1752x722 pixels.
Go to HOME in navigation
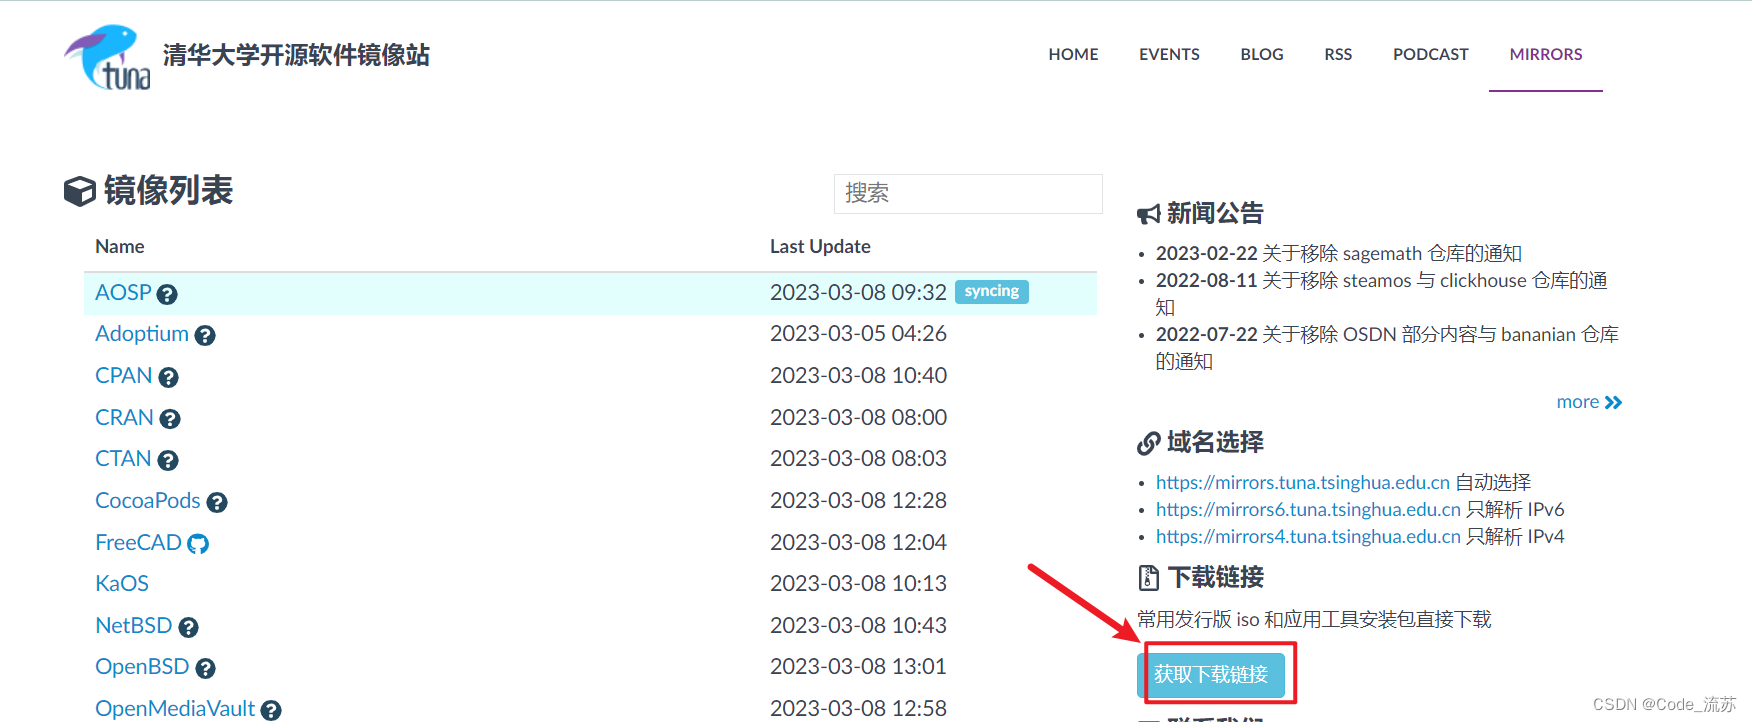[1073, 54]
